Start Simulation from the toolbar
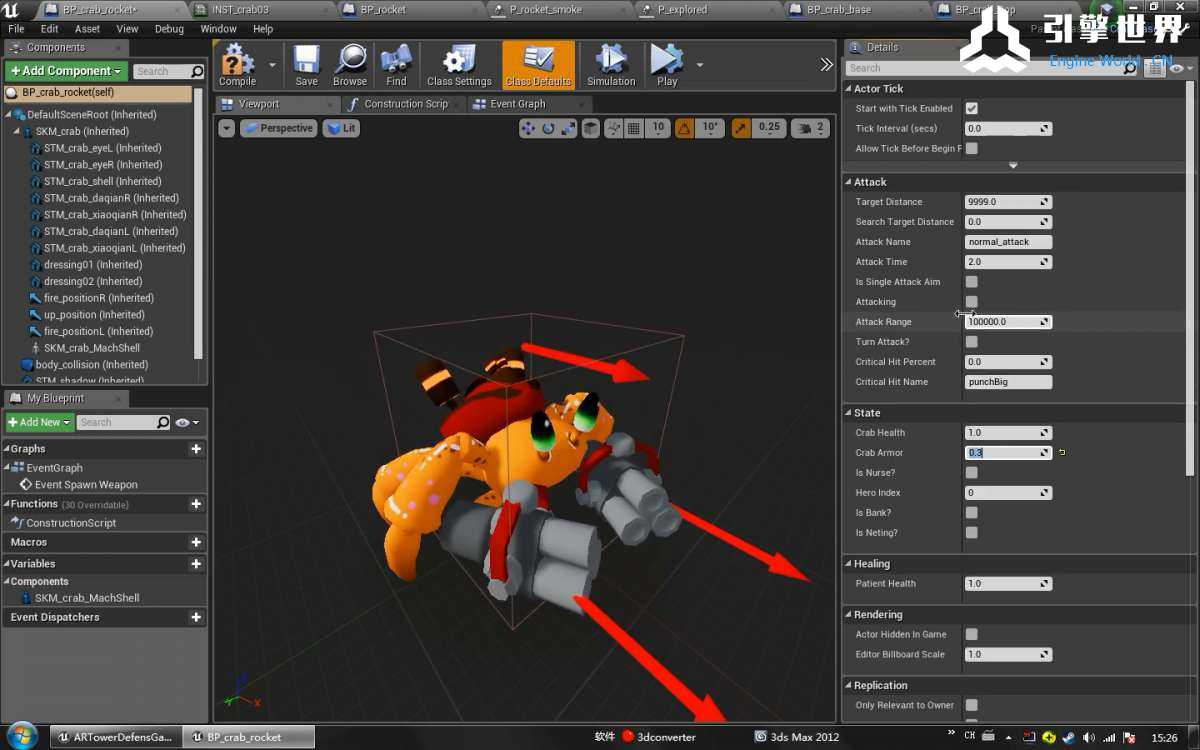Image resolution: width=1200 pixels, height=750 pixels. click(611, 65)
